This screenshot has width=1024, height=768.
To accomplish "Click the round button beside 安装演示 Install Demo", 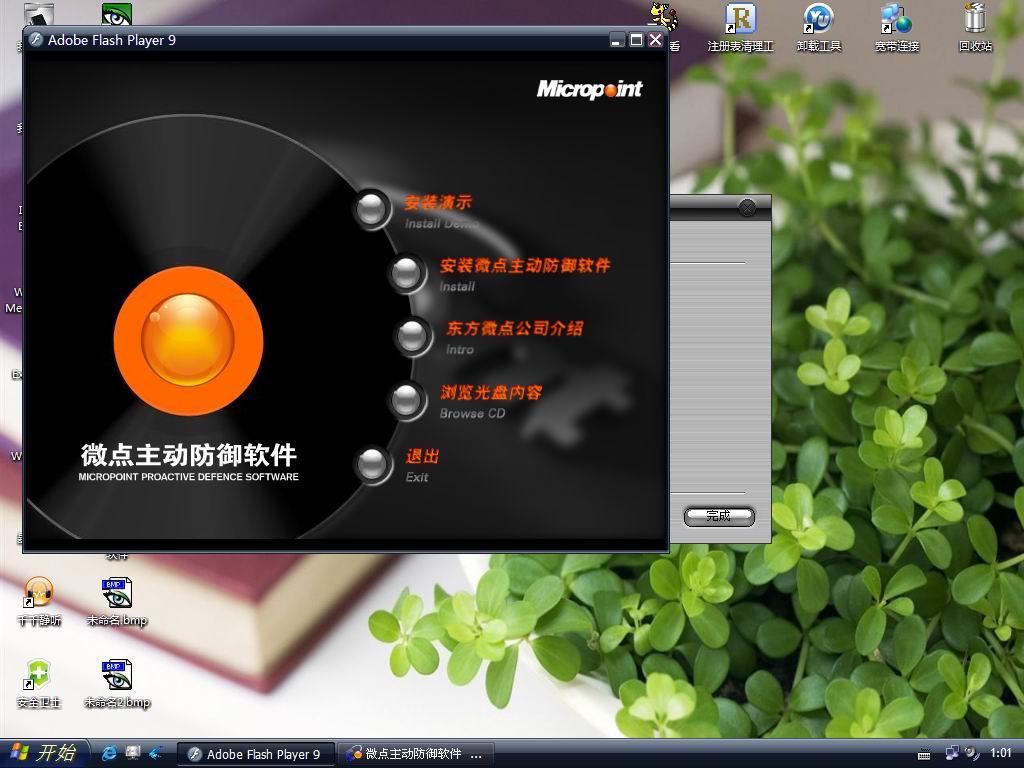I will (x=372, y=209).
